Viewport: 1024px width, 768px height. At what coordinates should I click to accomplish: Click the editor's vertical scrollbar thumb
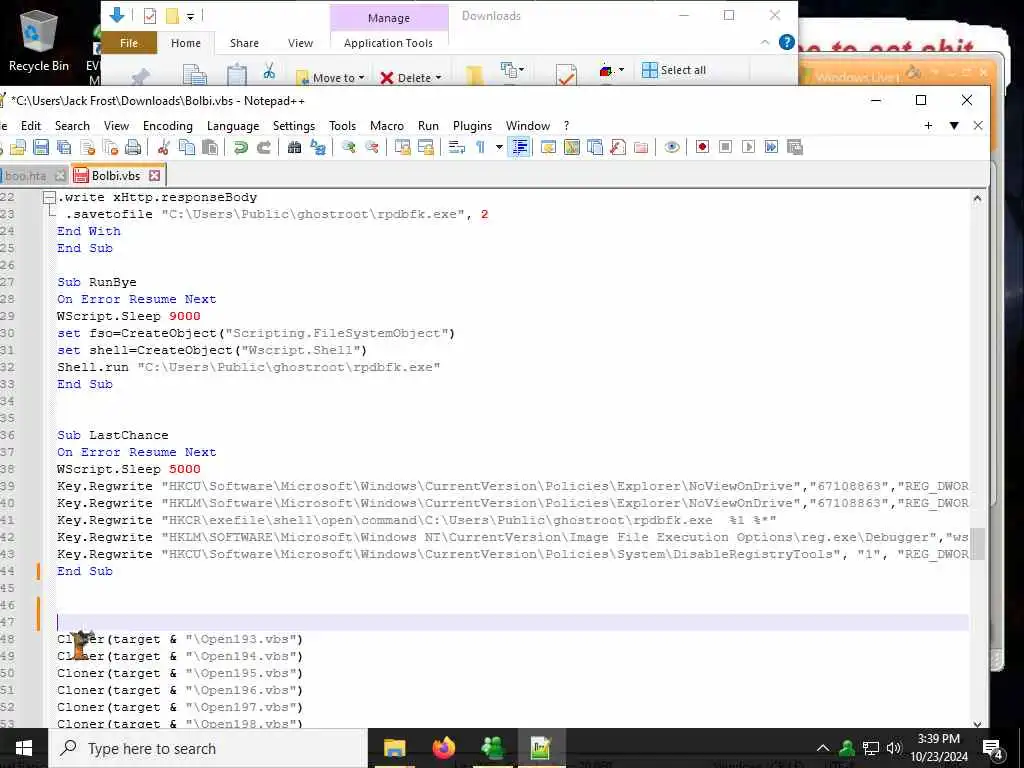pos(978,544)
